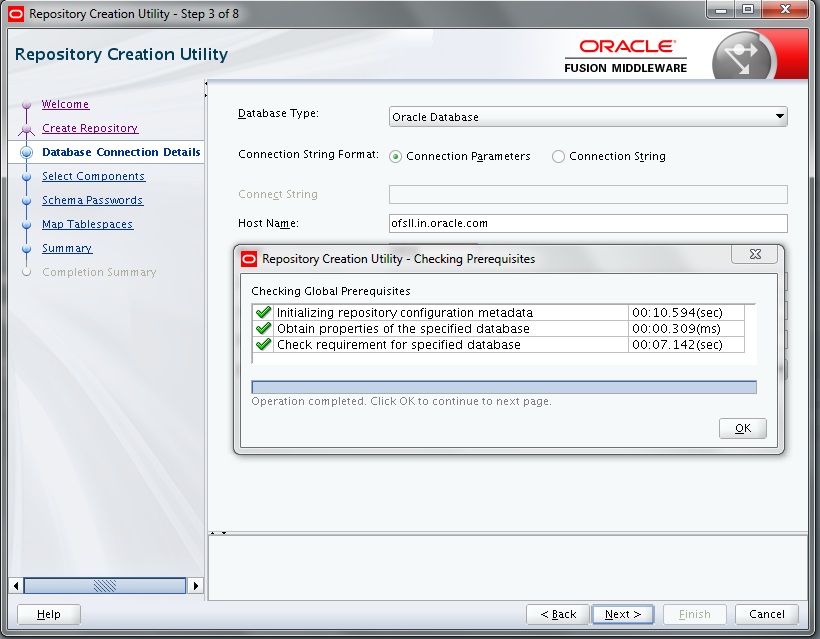Click the left arrow of sidebar scrollbar
This screenshot has width=820, height=639.
[16, 586]
